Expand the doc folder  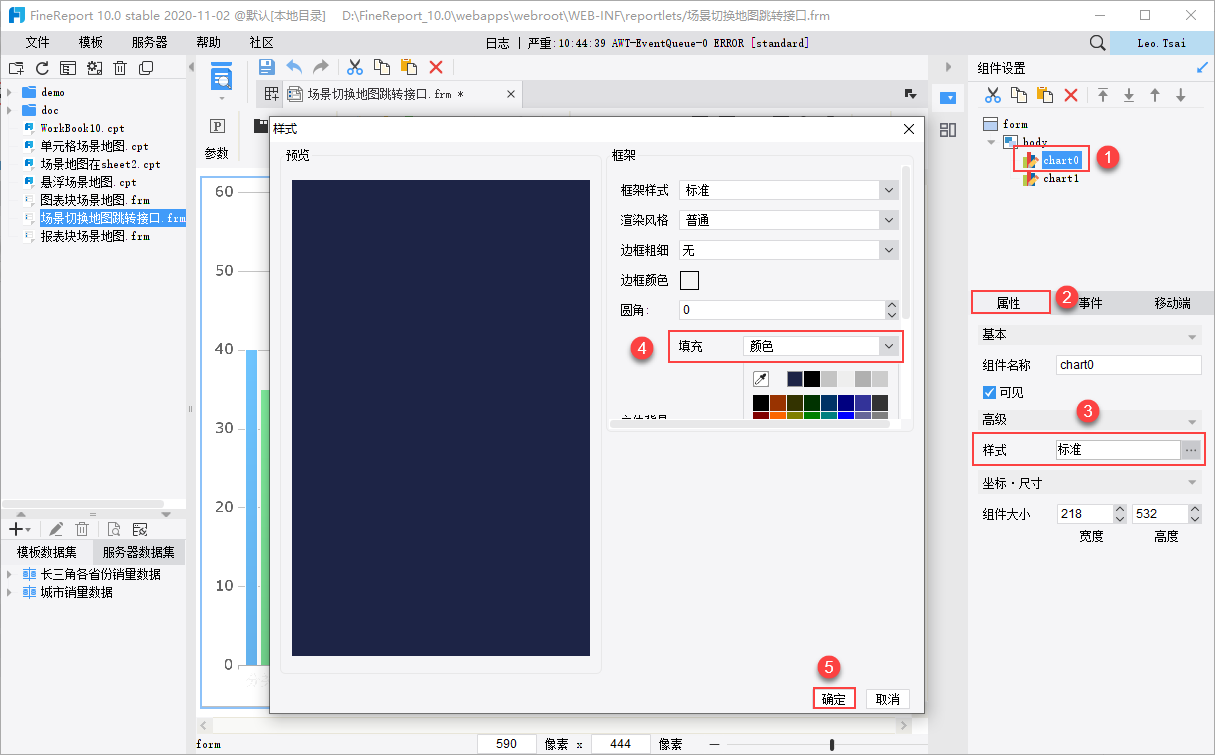click(x=9, y=110)
